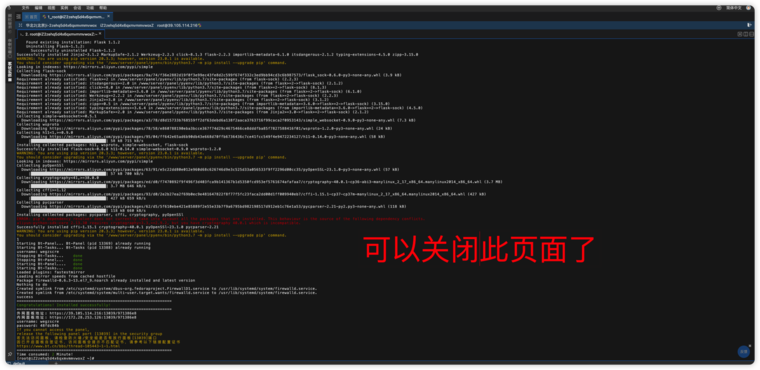
Task: Open the 实例 (Instance) menu
Action: [64, 8]
